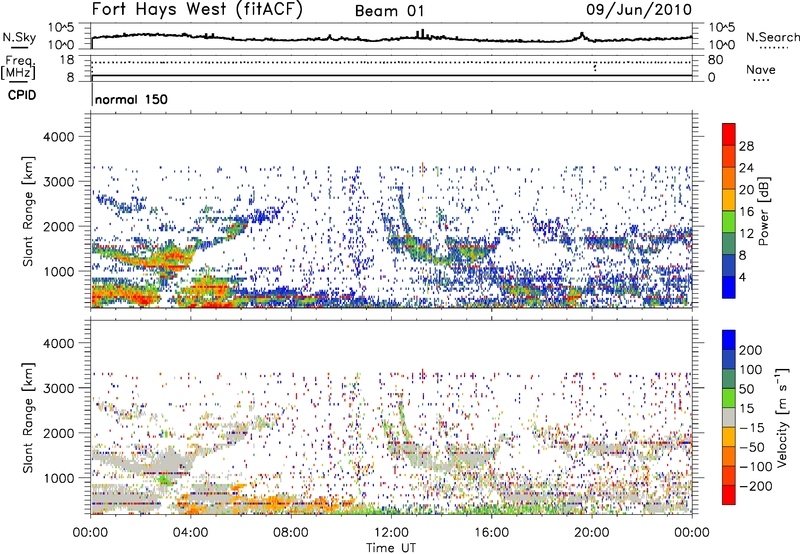Image resolution: width=800 pixels, height=554 pixels.
Task: Click the 'Power [dB]' colorbar label
Action: click(763, 211)
